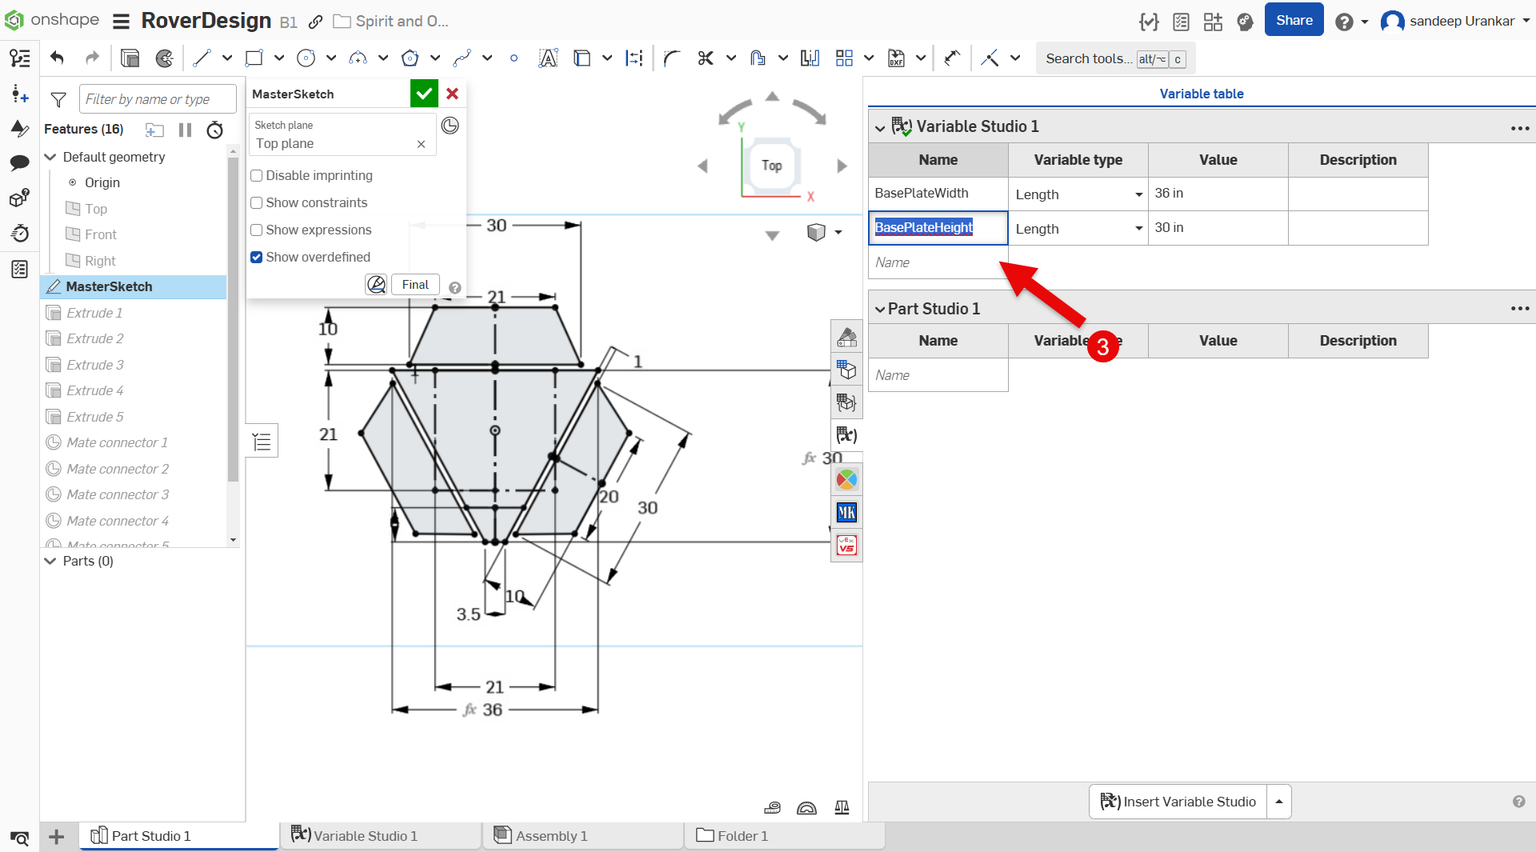Collapse the Variable Studio 1 section

click(x=879, y=127)
